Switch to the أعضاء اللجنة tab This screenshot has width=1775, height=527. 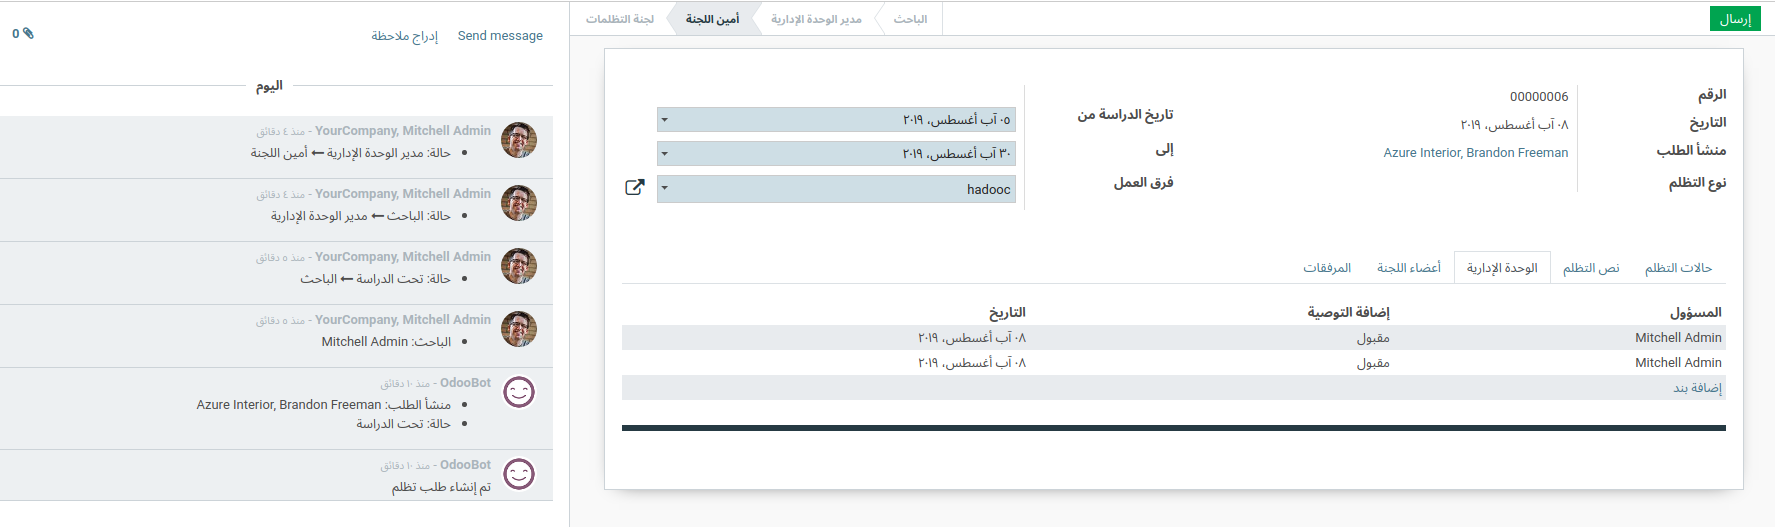pos(1408,268)
